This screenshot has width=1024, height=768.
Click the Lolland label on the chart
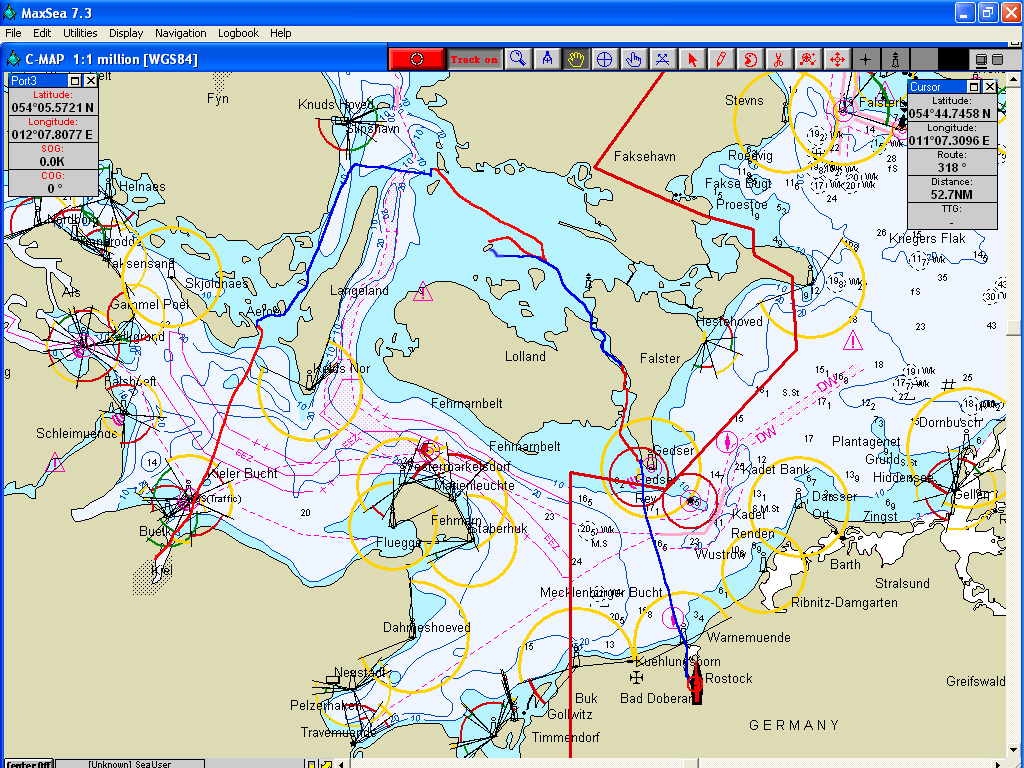tap(525, 357)
